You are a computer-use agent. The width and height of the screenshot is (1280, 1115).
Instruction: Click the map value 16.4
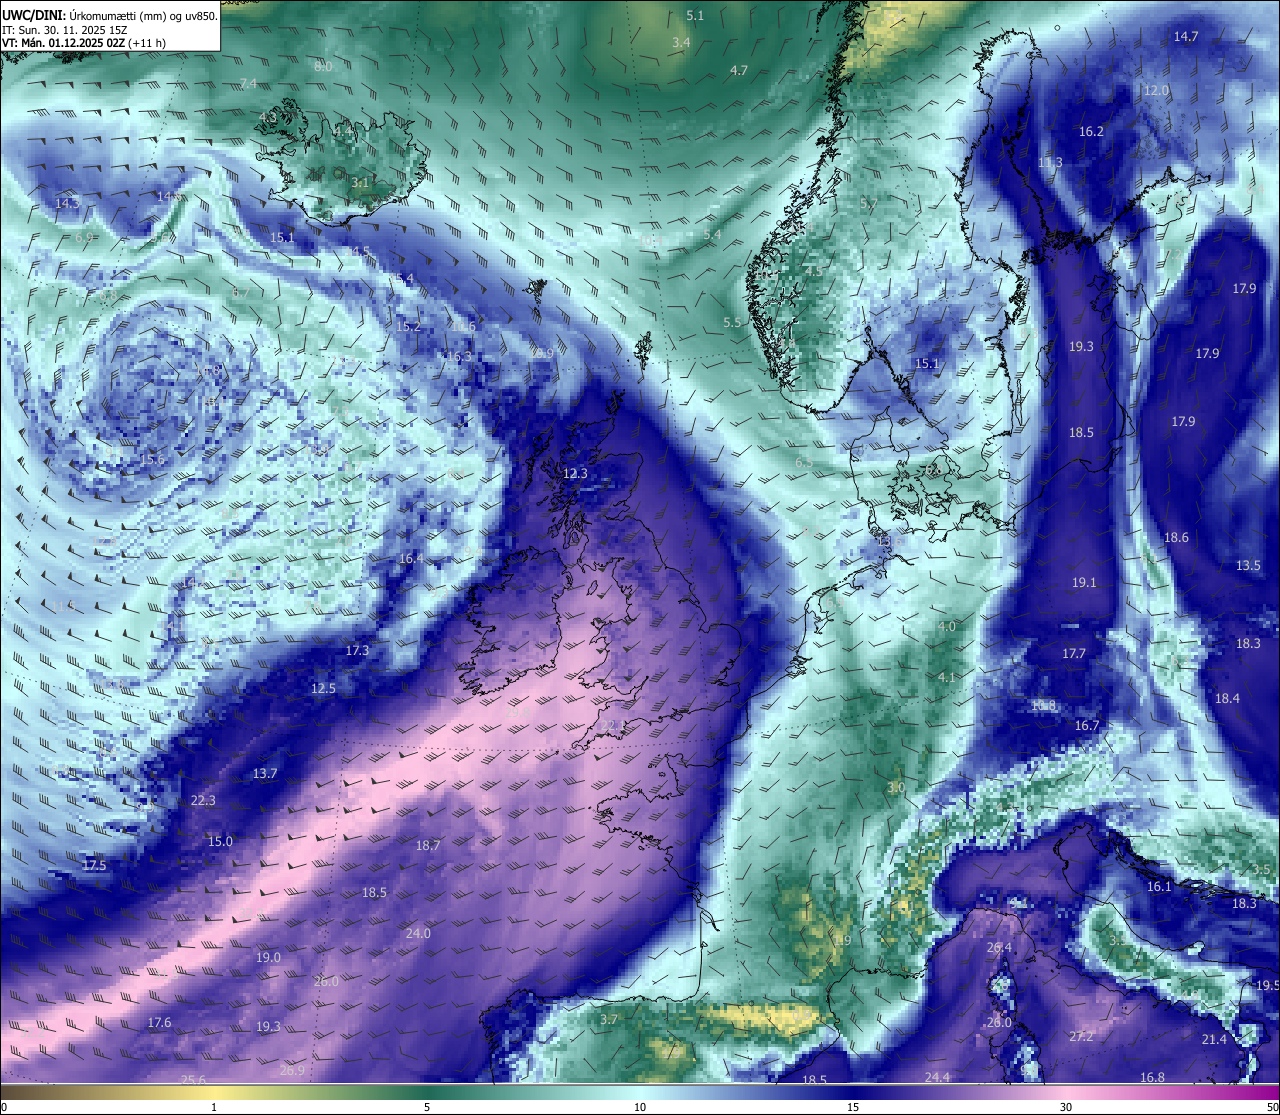click(411, 558)
